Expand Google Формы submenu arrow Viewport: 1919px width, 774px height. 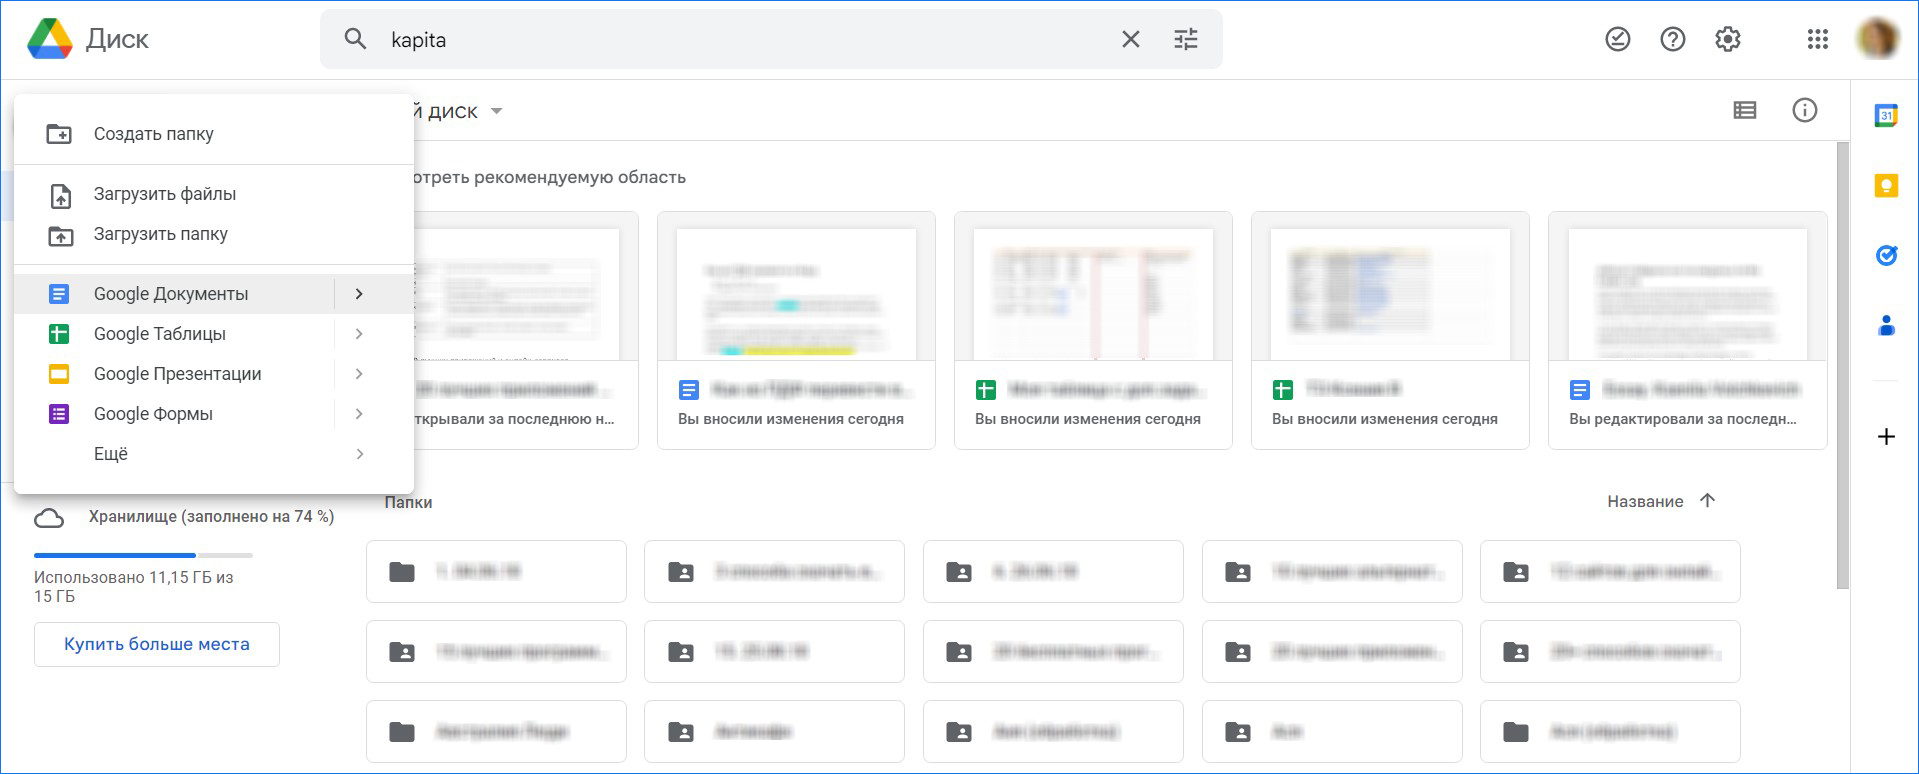click(359, 414)
